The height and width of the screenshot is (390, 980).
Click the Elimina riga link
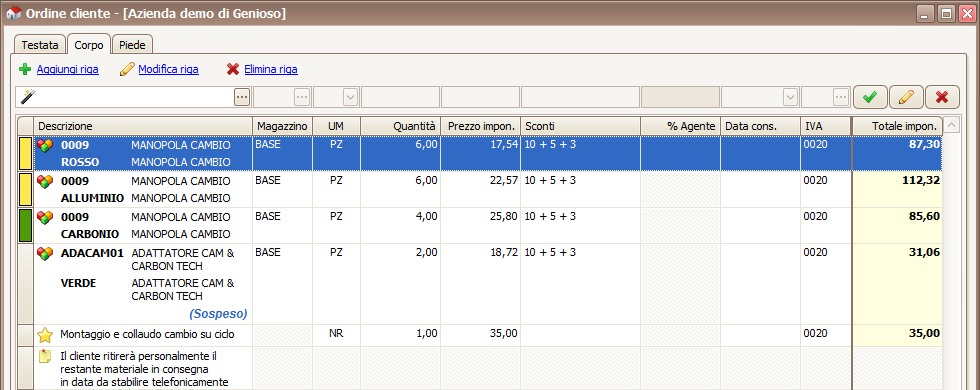coord(271,69)
